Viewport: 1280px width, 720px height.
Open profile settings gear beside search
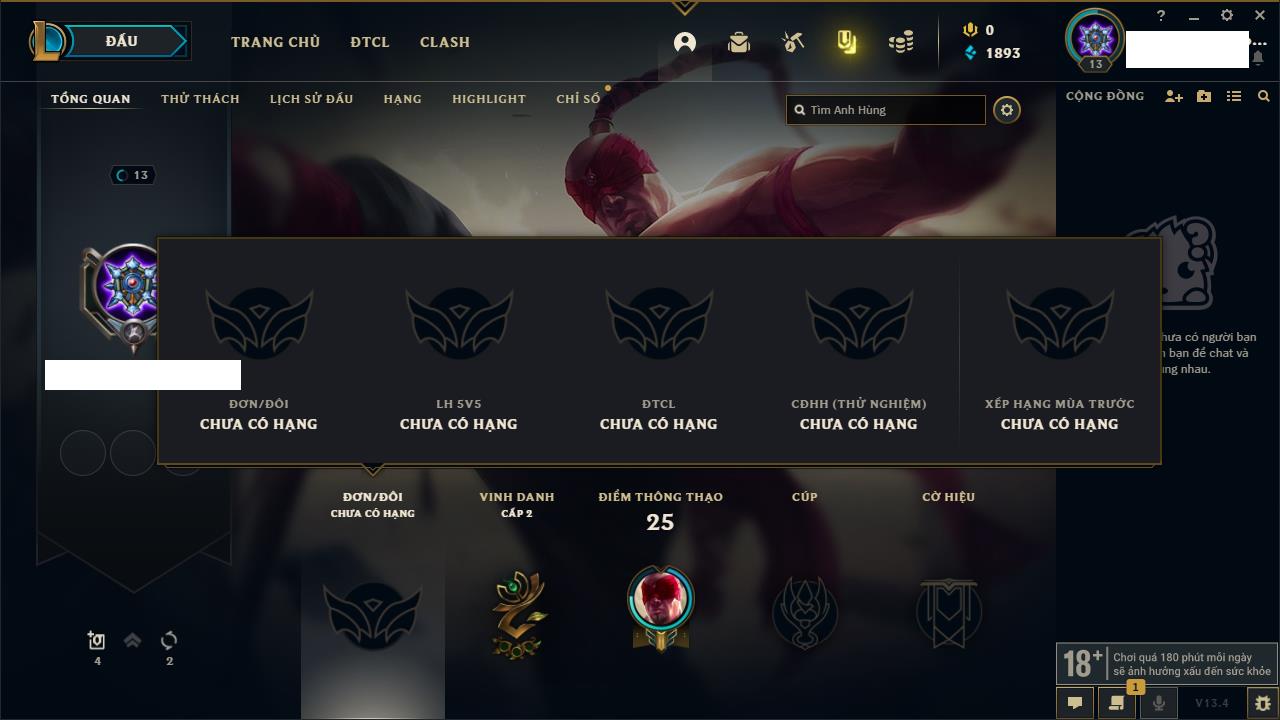(x=1007, y=110)
